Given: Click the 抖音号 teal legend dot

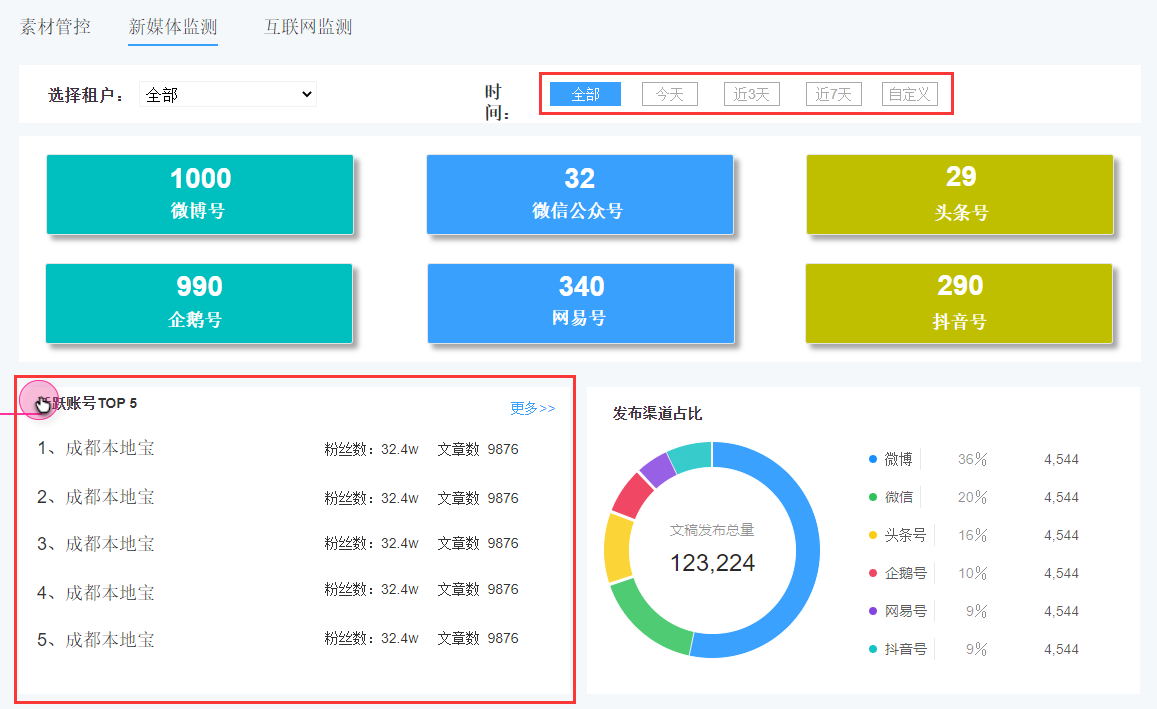Looking at the screenshot, I should 873,650.
